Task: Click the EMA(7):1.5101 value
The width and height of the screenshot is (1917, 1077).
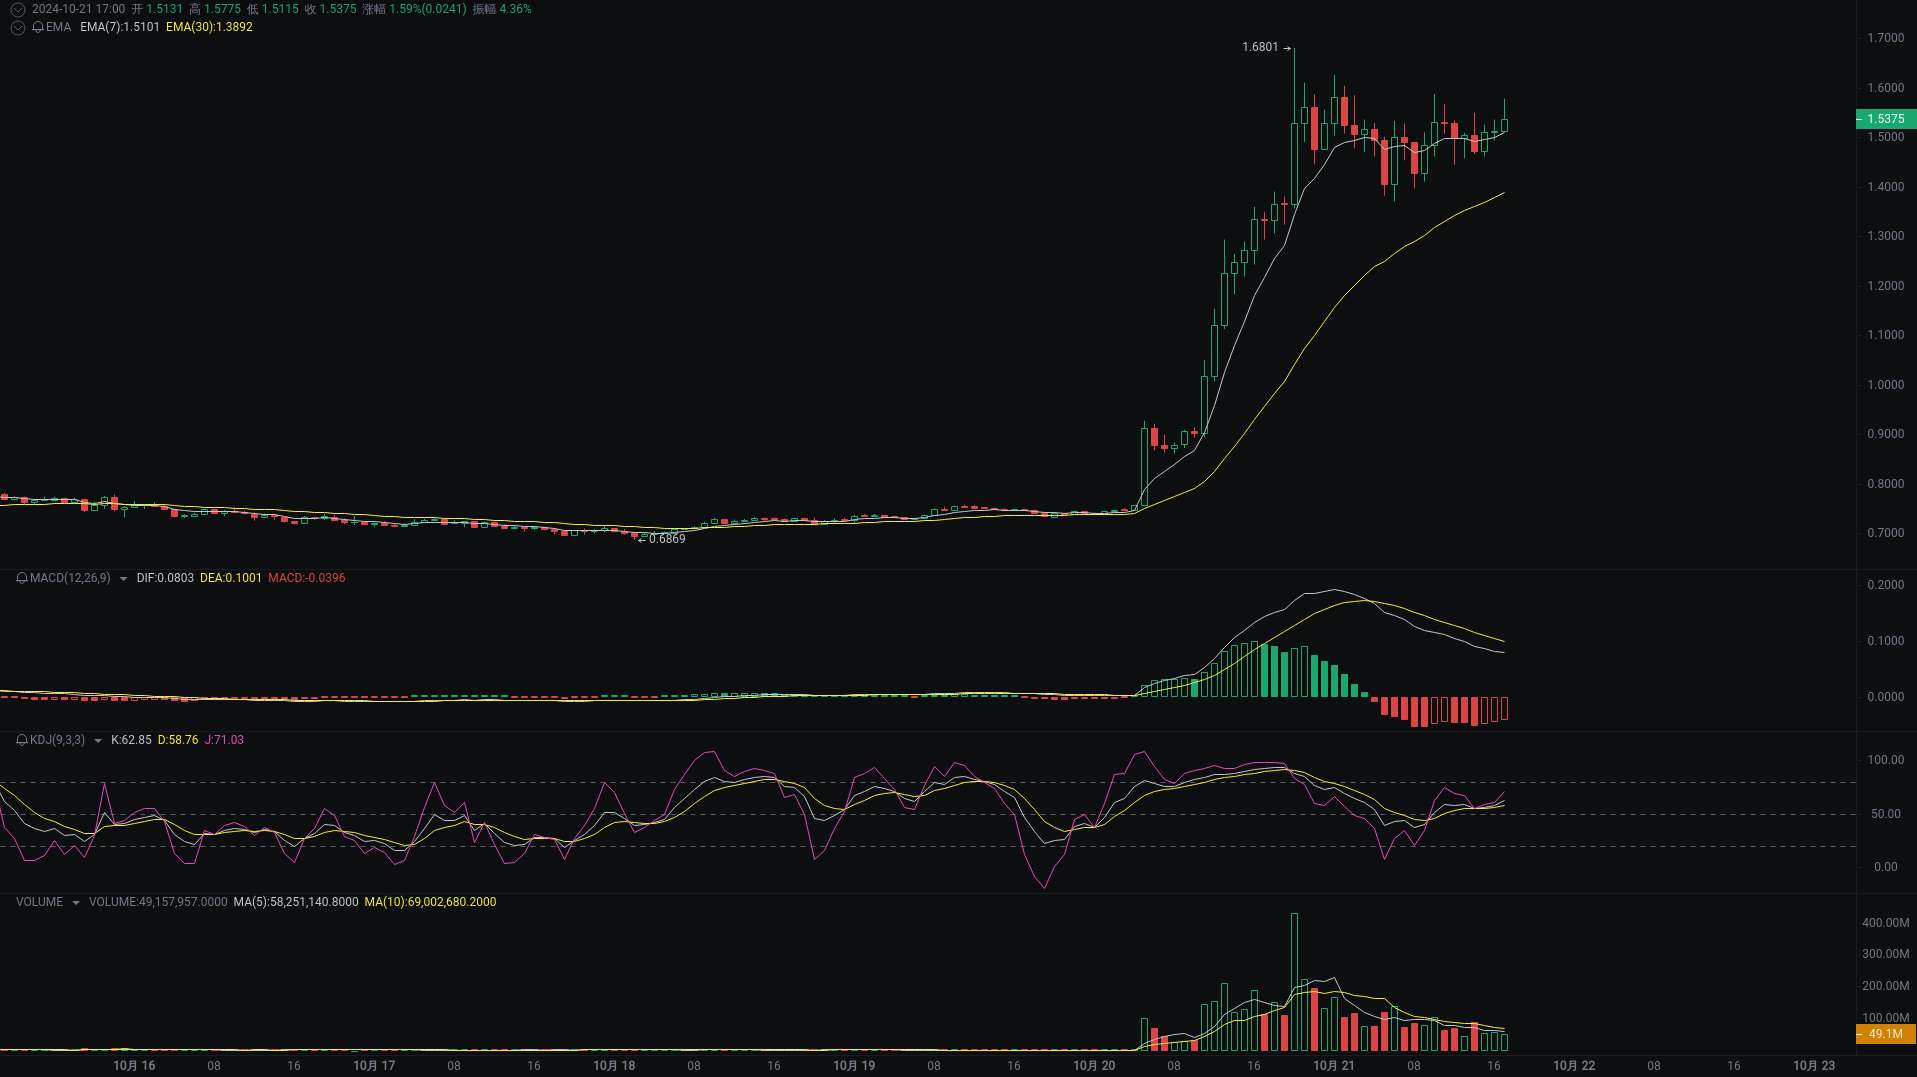Action: coord(120,27)
